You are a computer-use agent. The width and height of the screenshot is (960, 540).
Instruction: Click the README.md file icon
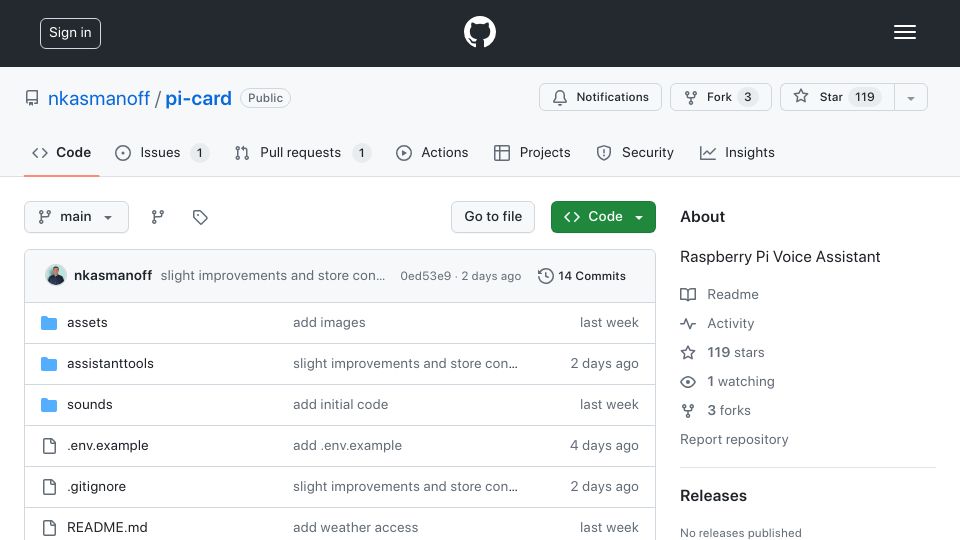click(50, 528)
